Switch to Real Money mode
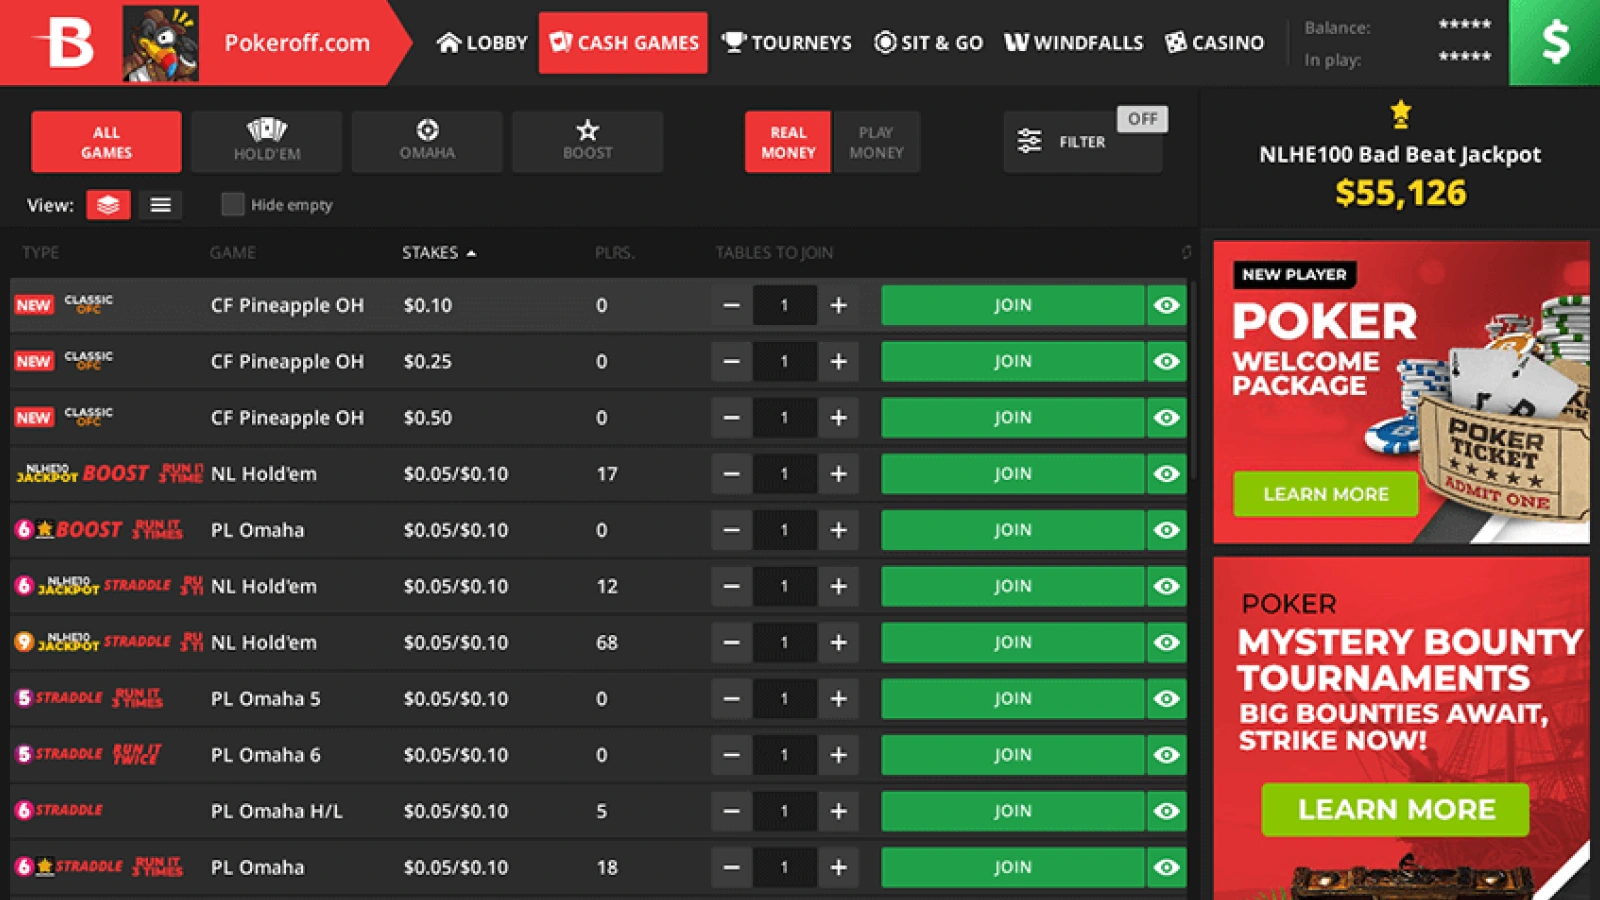Screen dimensions: 1600x900 (x=788, y=142)
